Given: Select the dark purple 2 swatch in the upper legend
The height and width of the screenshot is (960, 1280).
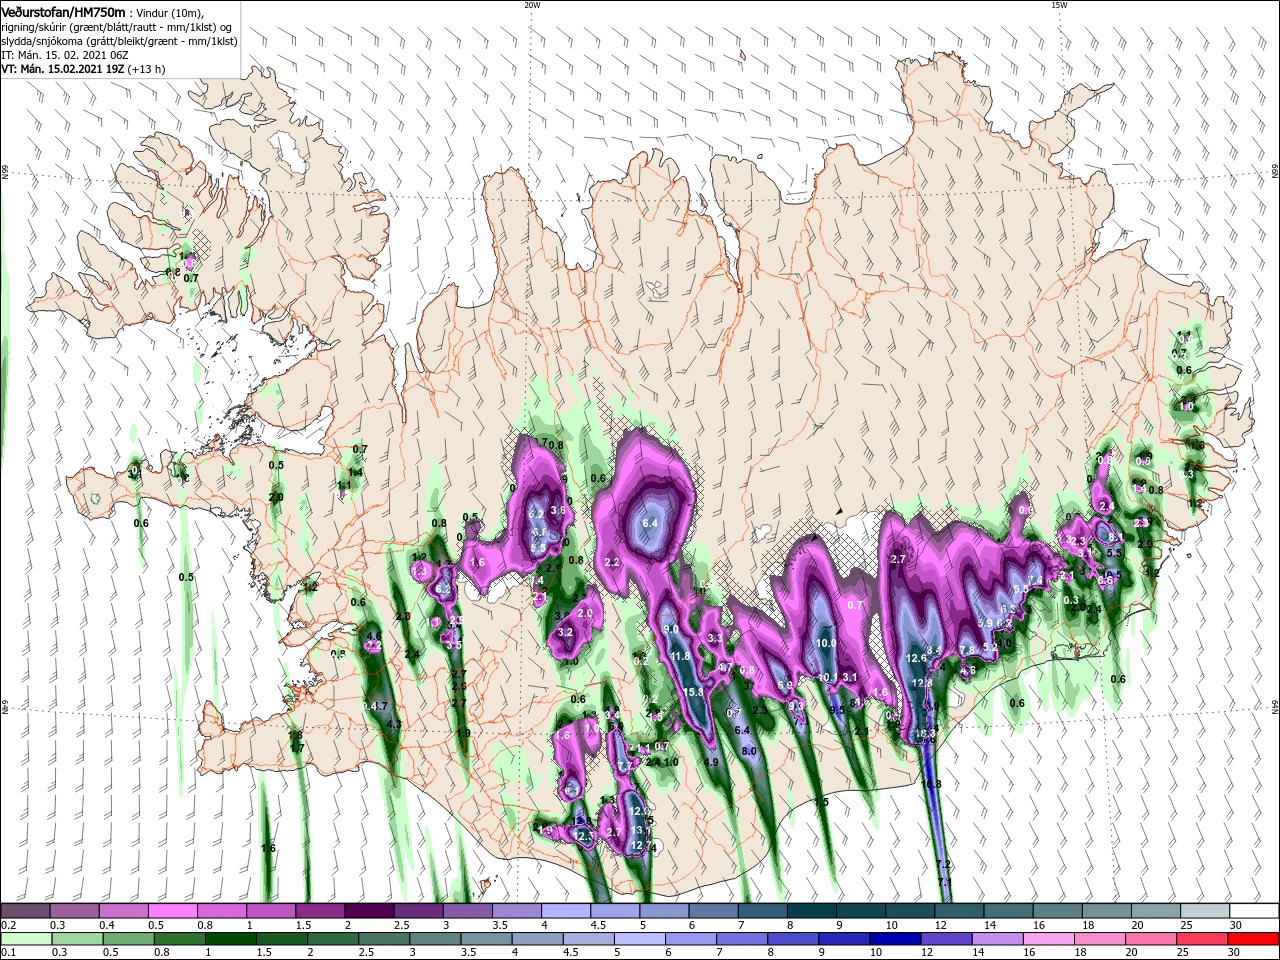Looking at the screenshot, I should tap(369, 911).
